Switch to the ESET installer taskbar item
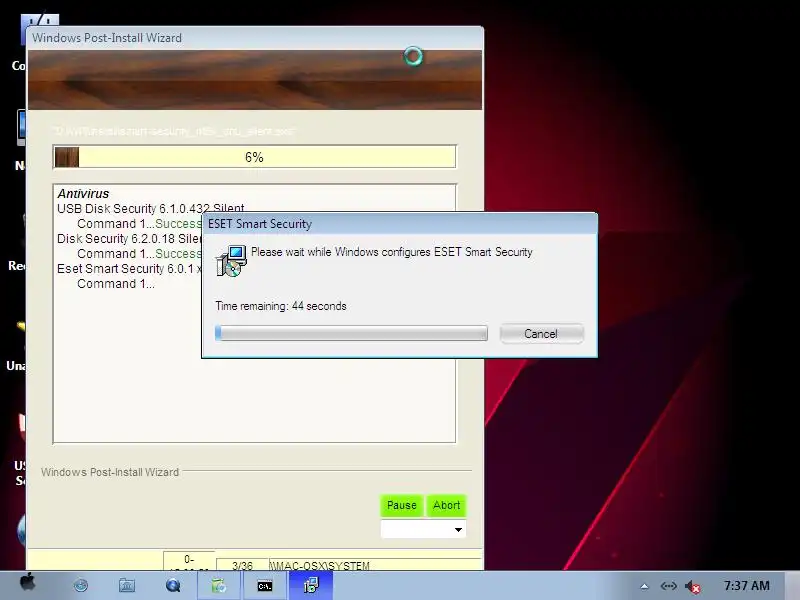Screen dimensions: 800x600 311,585
